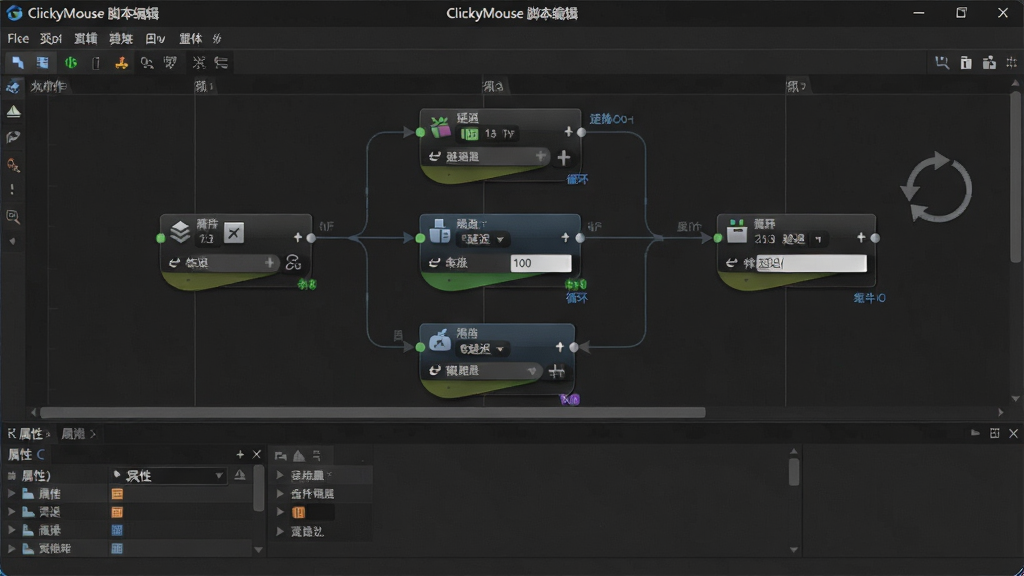Image resolution: width=1024 pixels, height=576 pixels.
Task: Switch to the second bottom panel tab
Action: [77, 434]
